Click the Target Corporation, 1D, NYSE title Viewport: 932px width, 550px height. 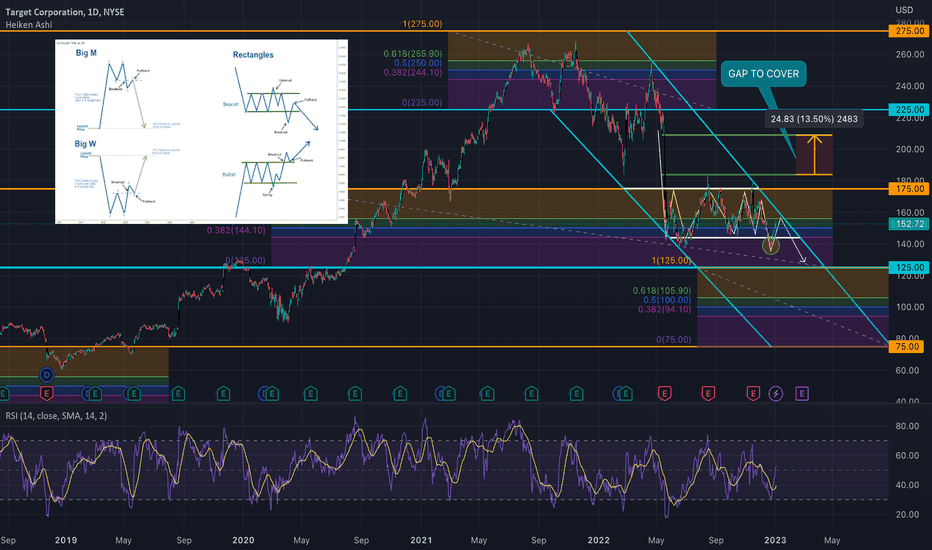pyautogui.click(x=65, y=12)
